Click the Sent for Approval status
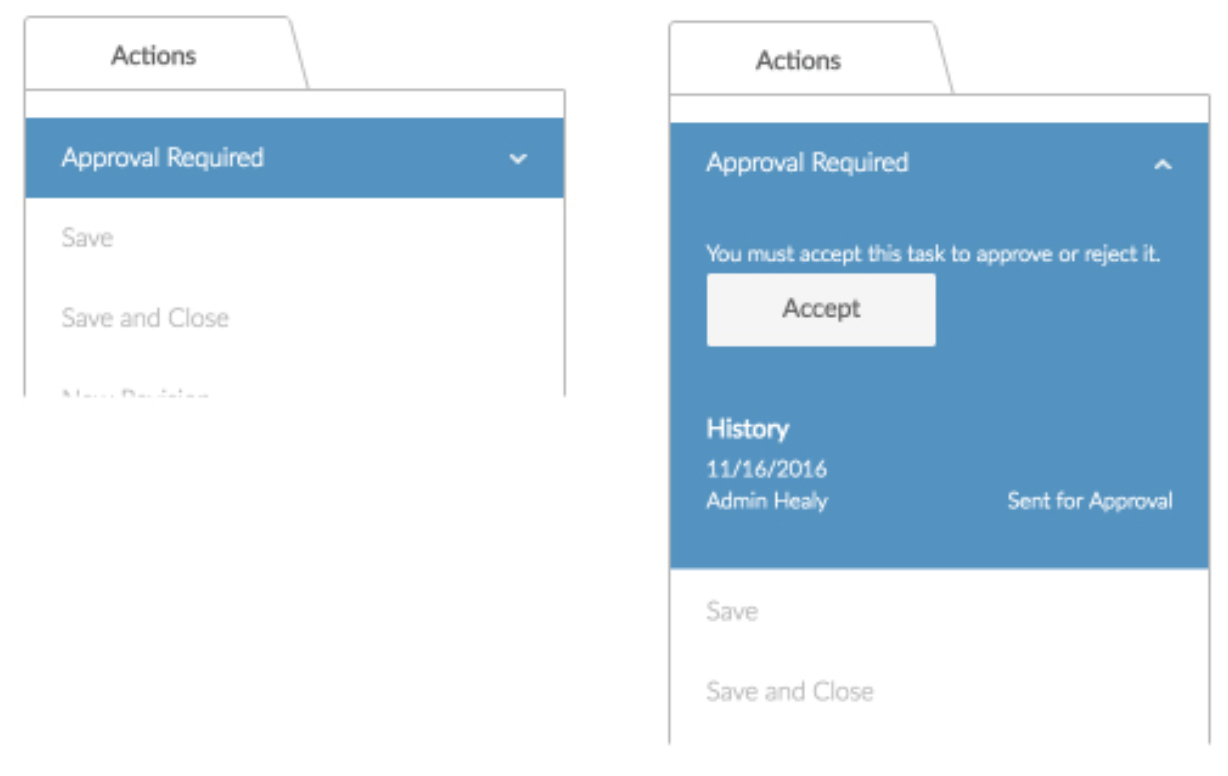Viewport: 1228px width, 776px height. coord(1089,501)
